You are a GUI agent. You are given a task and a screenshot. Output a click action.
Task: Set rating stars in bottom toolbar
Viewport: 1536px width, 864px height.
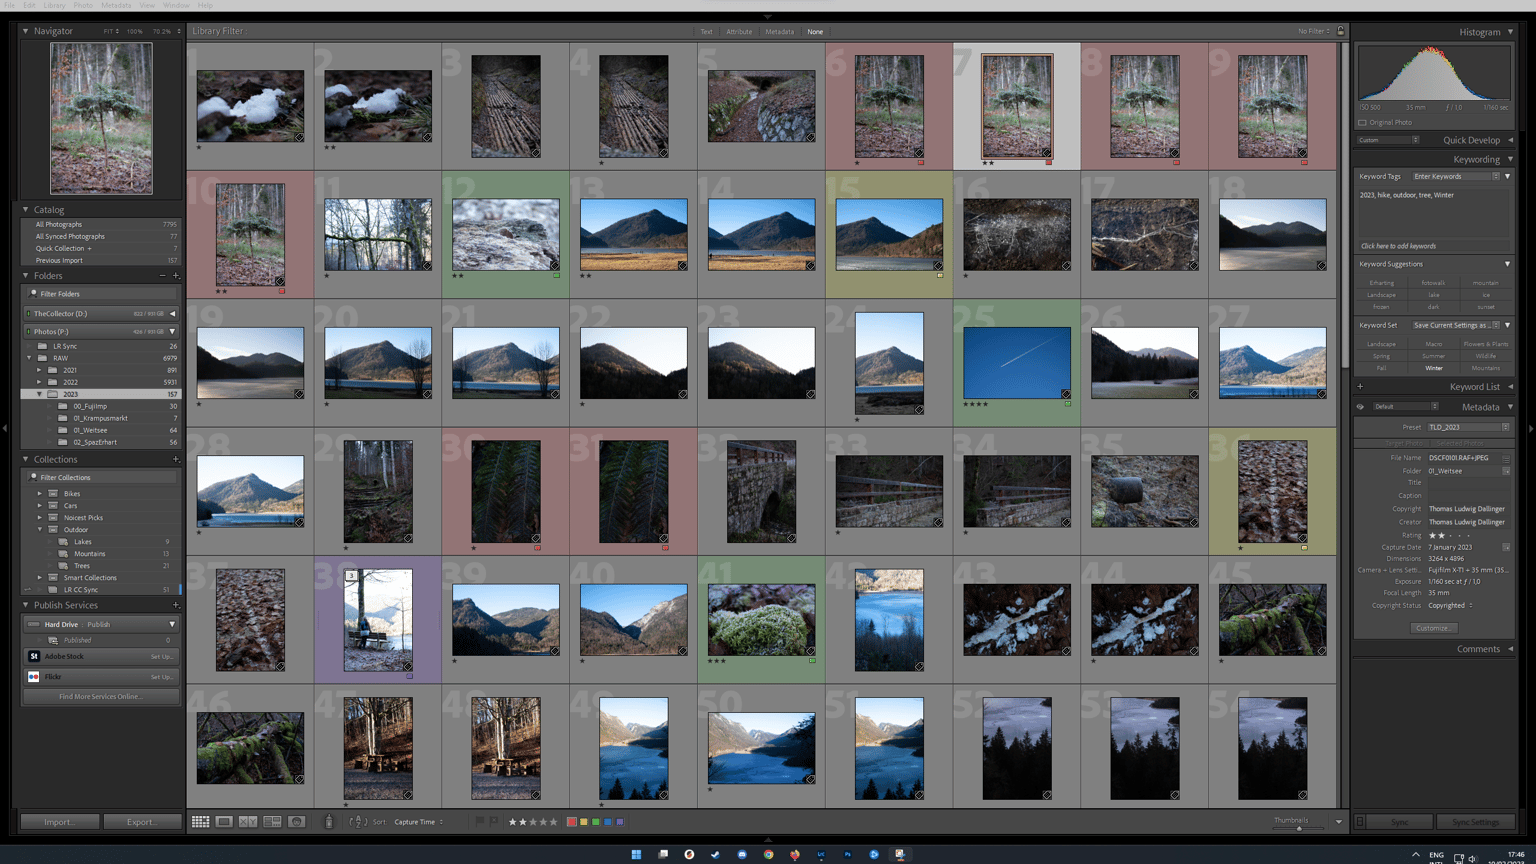(x=533, y=822)
